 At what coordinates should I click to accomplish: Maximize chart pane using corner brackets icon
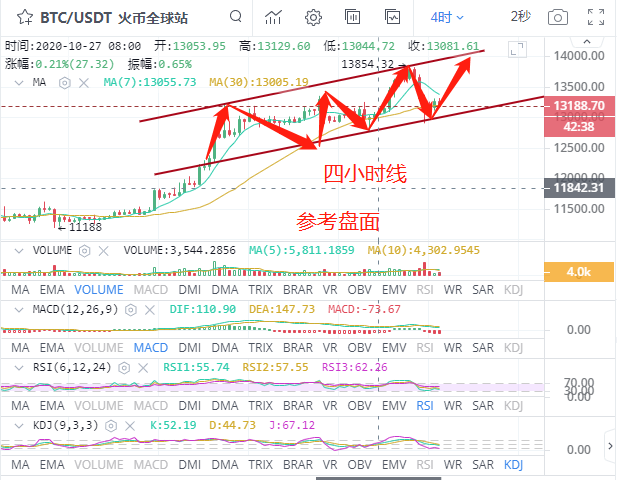click(516, 50)
